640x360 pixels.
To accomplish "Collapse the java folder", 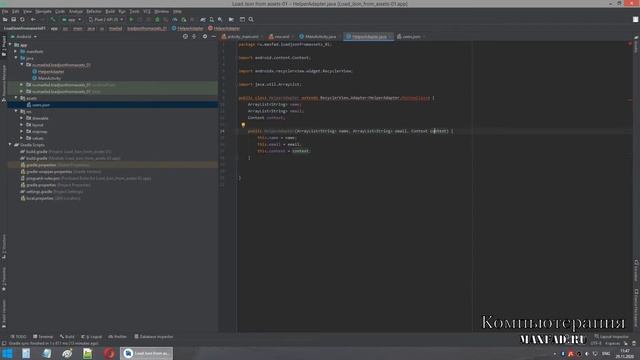I will 16,58.
